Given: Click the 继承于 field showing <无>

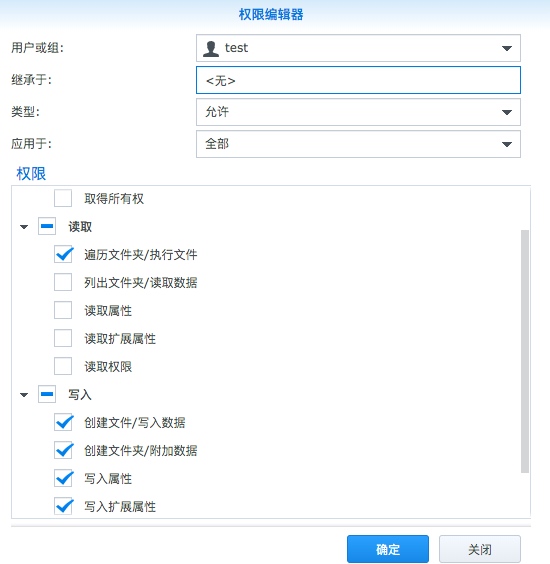Looking at the screenshot, I should (x=358, y=80).
